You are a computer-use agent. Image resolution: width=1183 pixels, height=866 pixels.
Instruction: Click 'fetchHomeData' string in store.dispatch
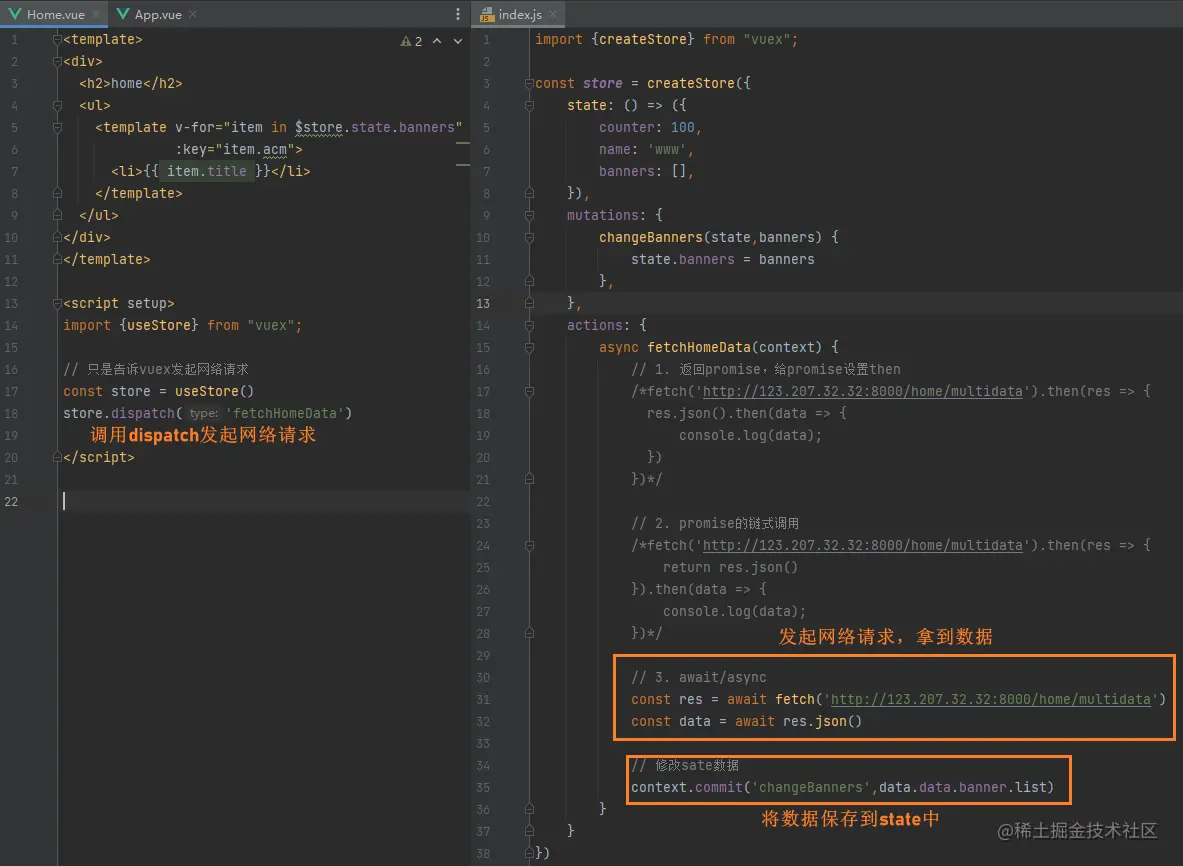[285, 413]
